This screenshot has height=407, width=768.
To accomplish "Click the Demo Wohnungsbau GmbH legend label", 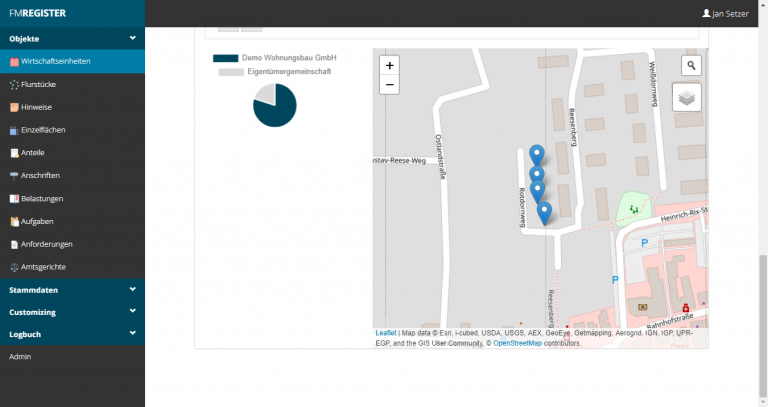I will [289, 58].
